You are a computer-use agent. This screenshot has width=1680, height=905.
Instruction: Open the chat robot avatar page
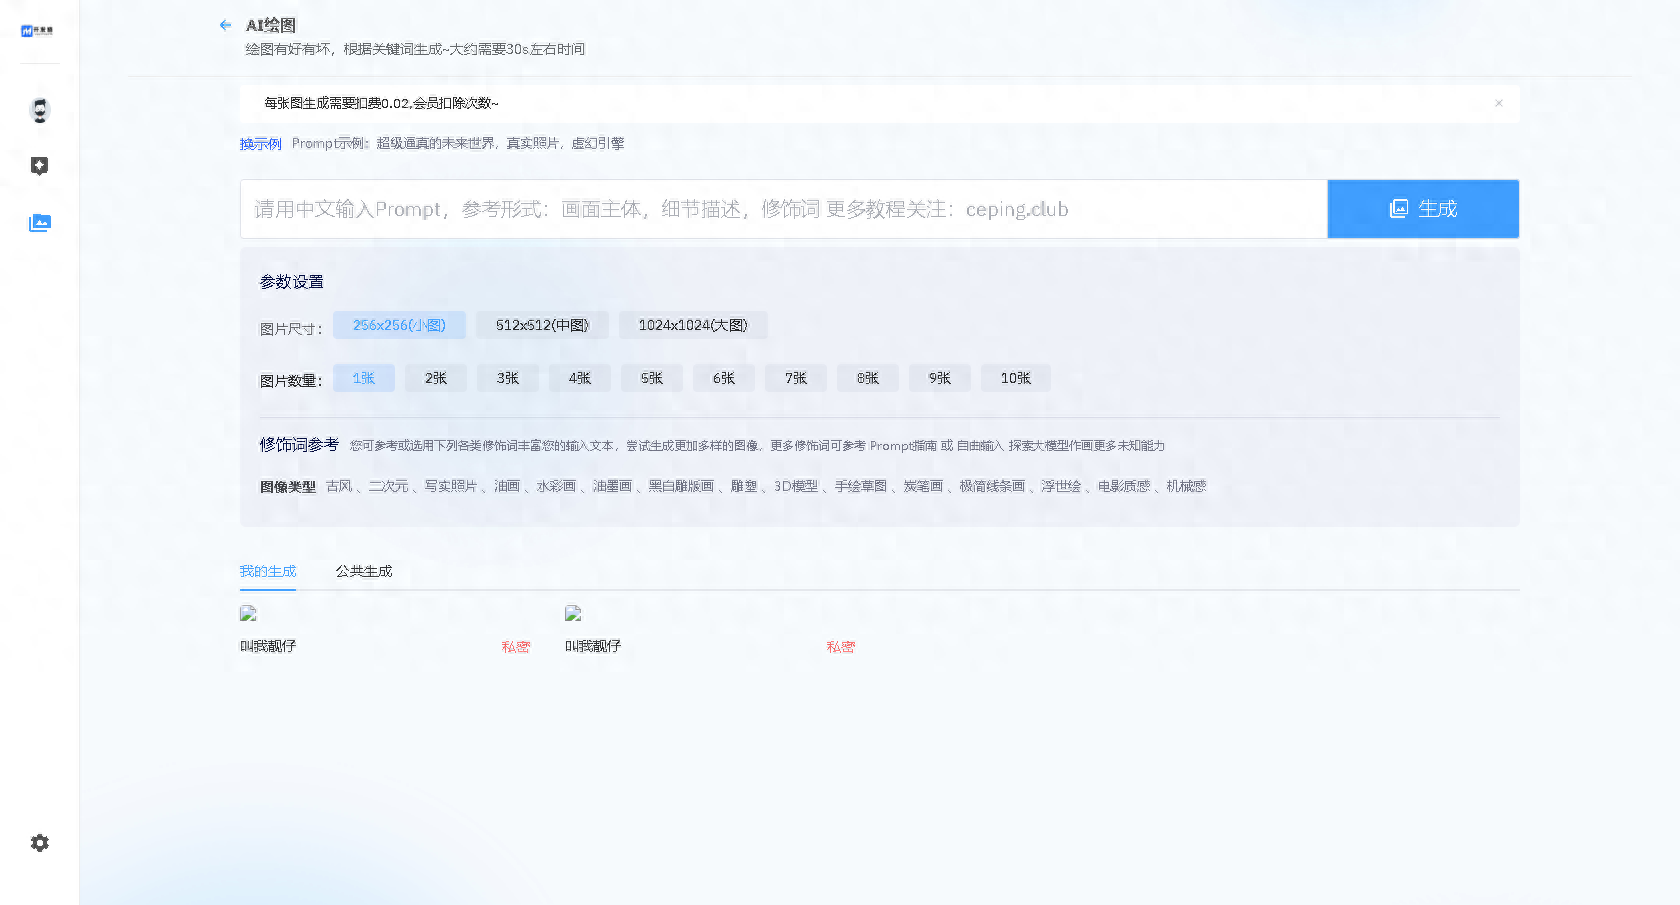coord(40,110)
